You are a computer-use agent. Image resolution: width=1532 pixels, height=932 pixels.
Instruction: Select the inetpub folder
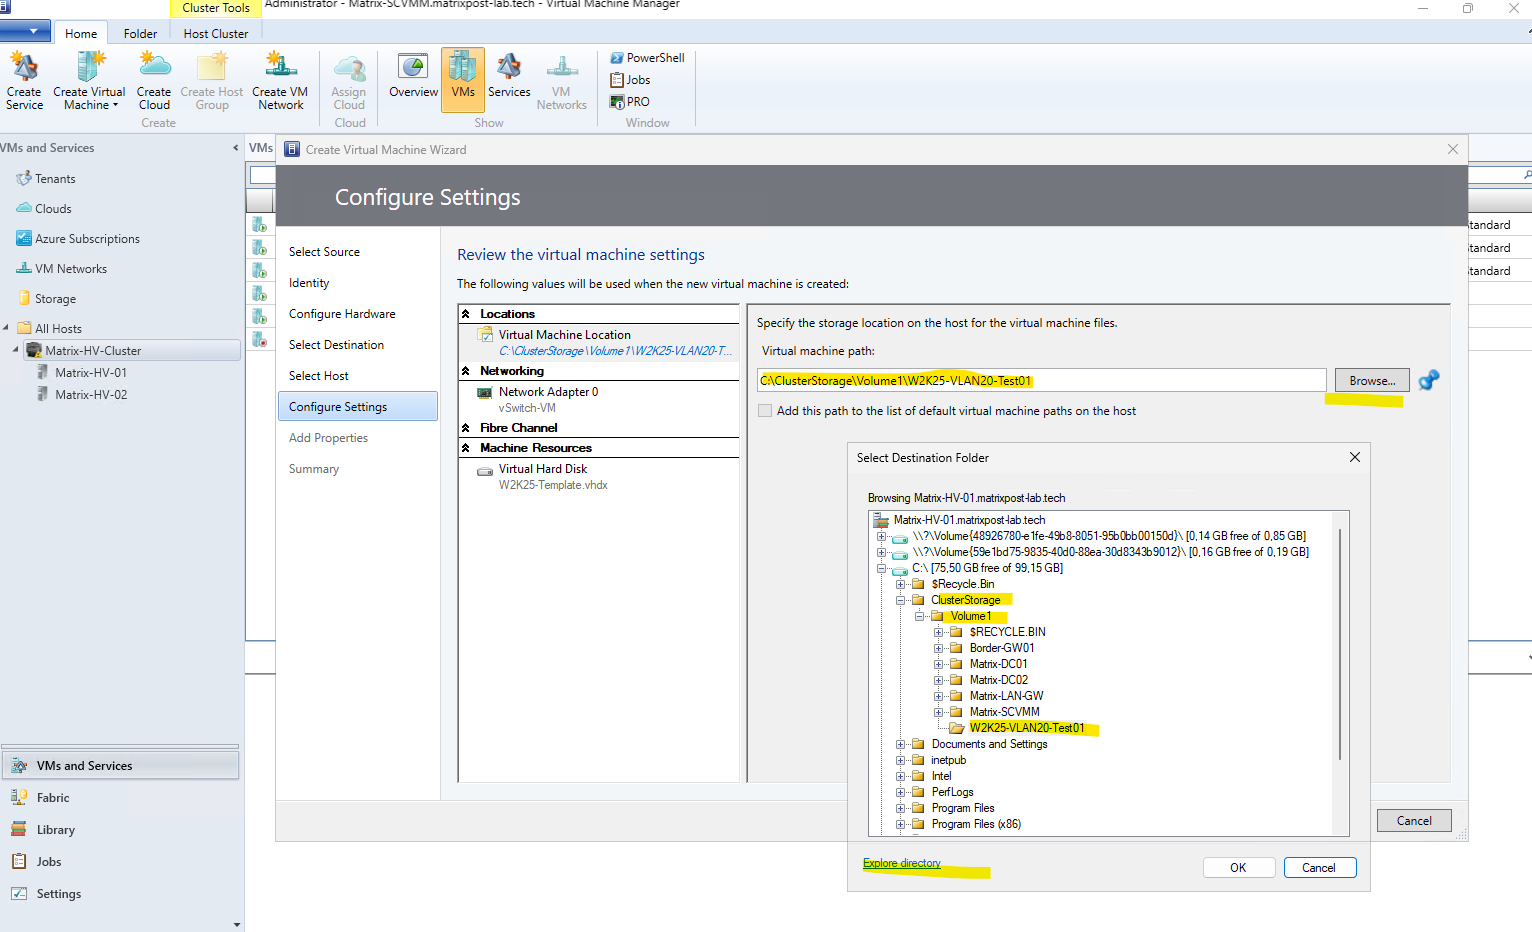tap(948, 760)
